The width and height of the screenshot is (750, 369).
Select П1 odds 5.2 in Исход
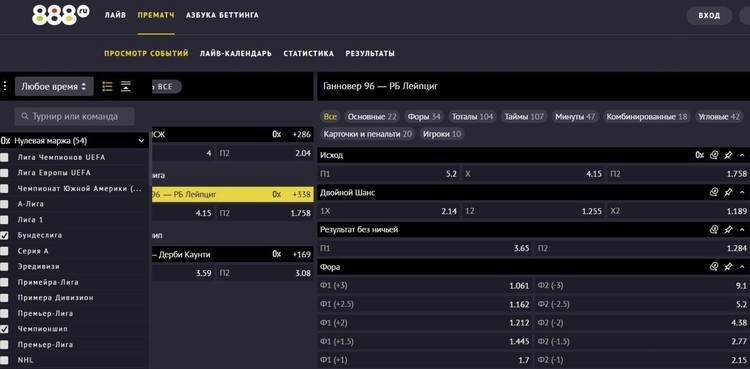click(x=388, y=174)
